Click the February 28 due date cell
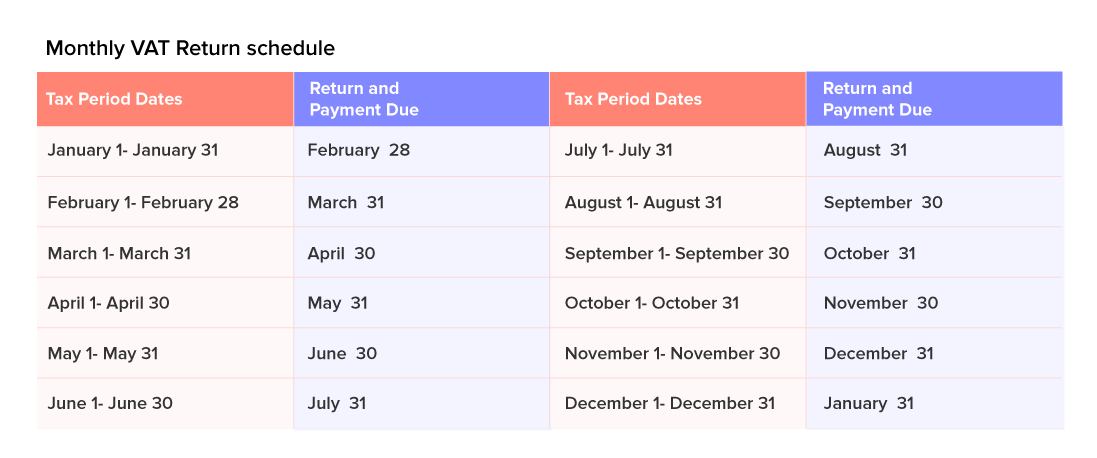The height and width of the screenshot is (458, 1097). [x=359, y=151]
